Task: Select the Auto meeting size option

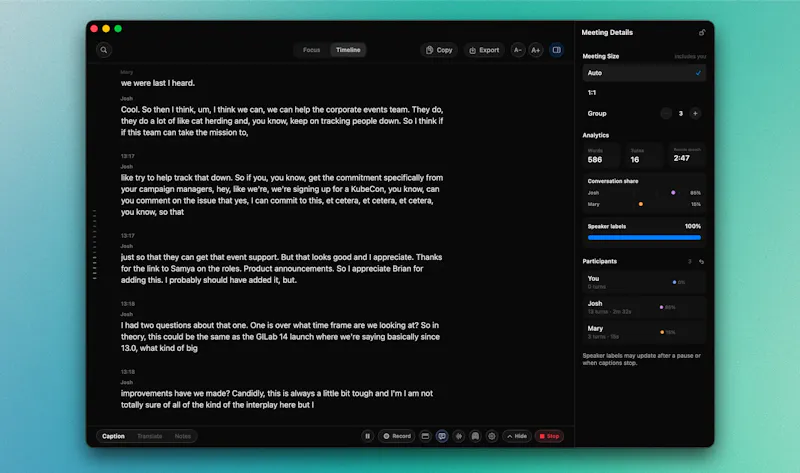Action: coord(644,73)
